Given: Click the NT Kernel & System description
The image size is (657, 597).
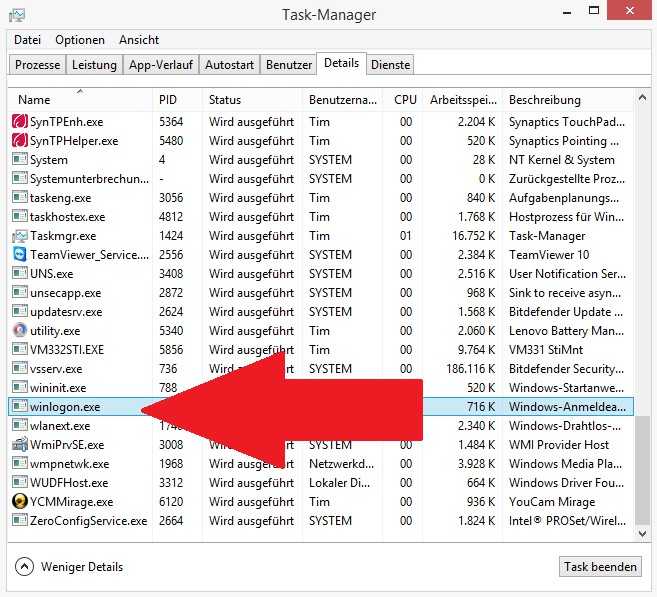Looking at the screenshot, I should point(561,160).
